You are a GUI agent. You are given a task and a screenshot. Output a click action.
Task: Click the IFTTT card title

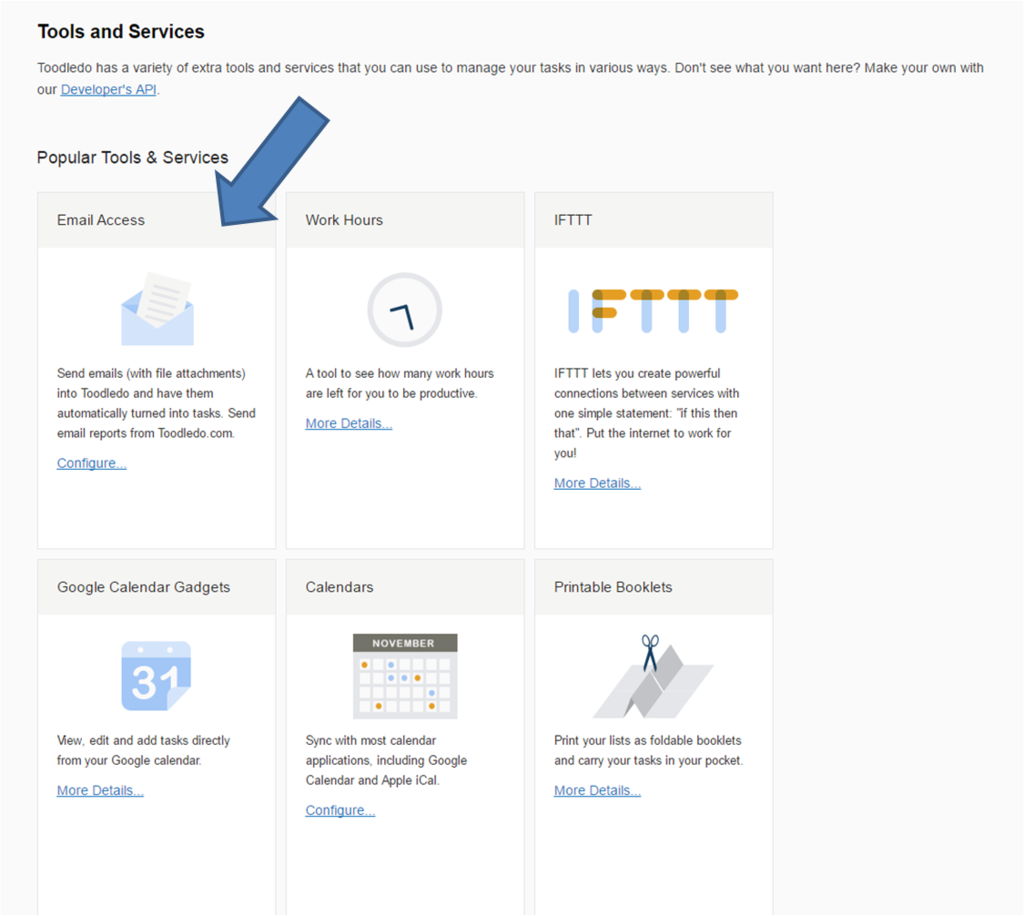(573, 220)
